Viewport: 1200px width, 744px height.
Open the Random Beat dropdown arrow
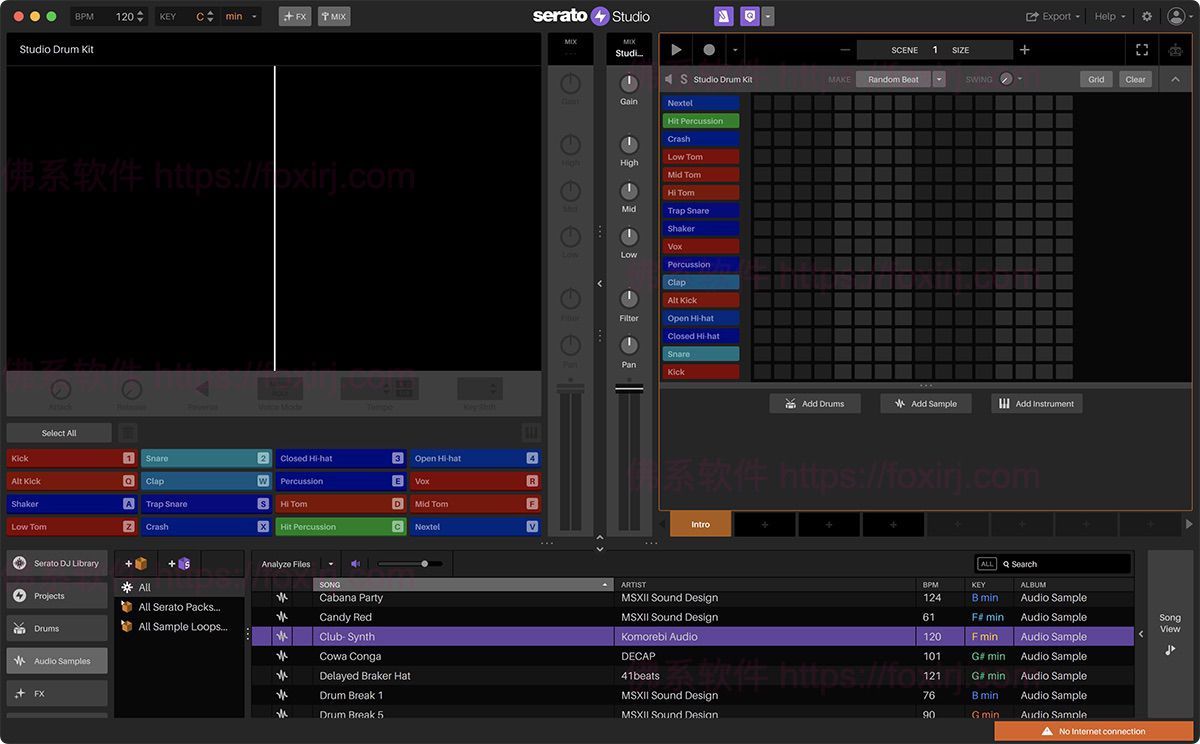tap(939, 79)
